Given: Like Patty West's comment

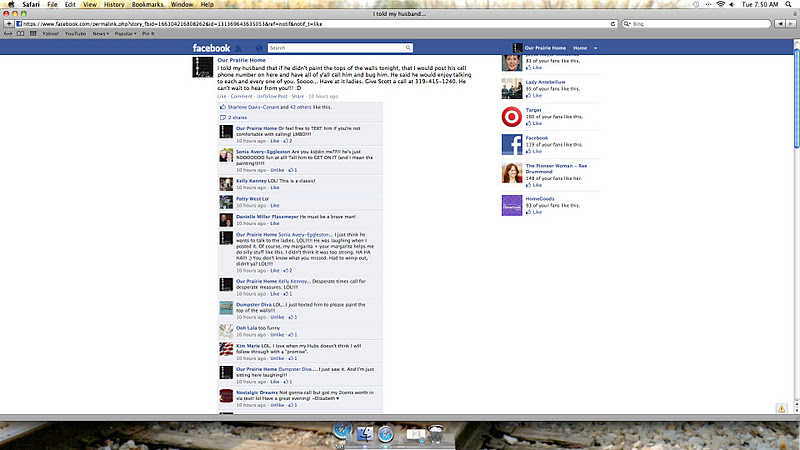Looking at the screenshot, I should point(274,206).
